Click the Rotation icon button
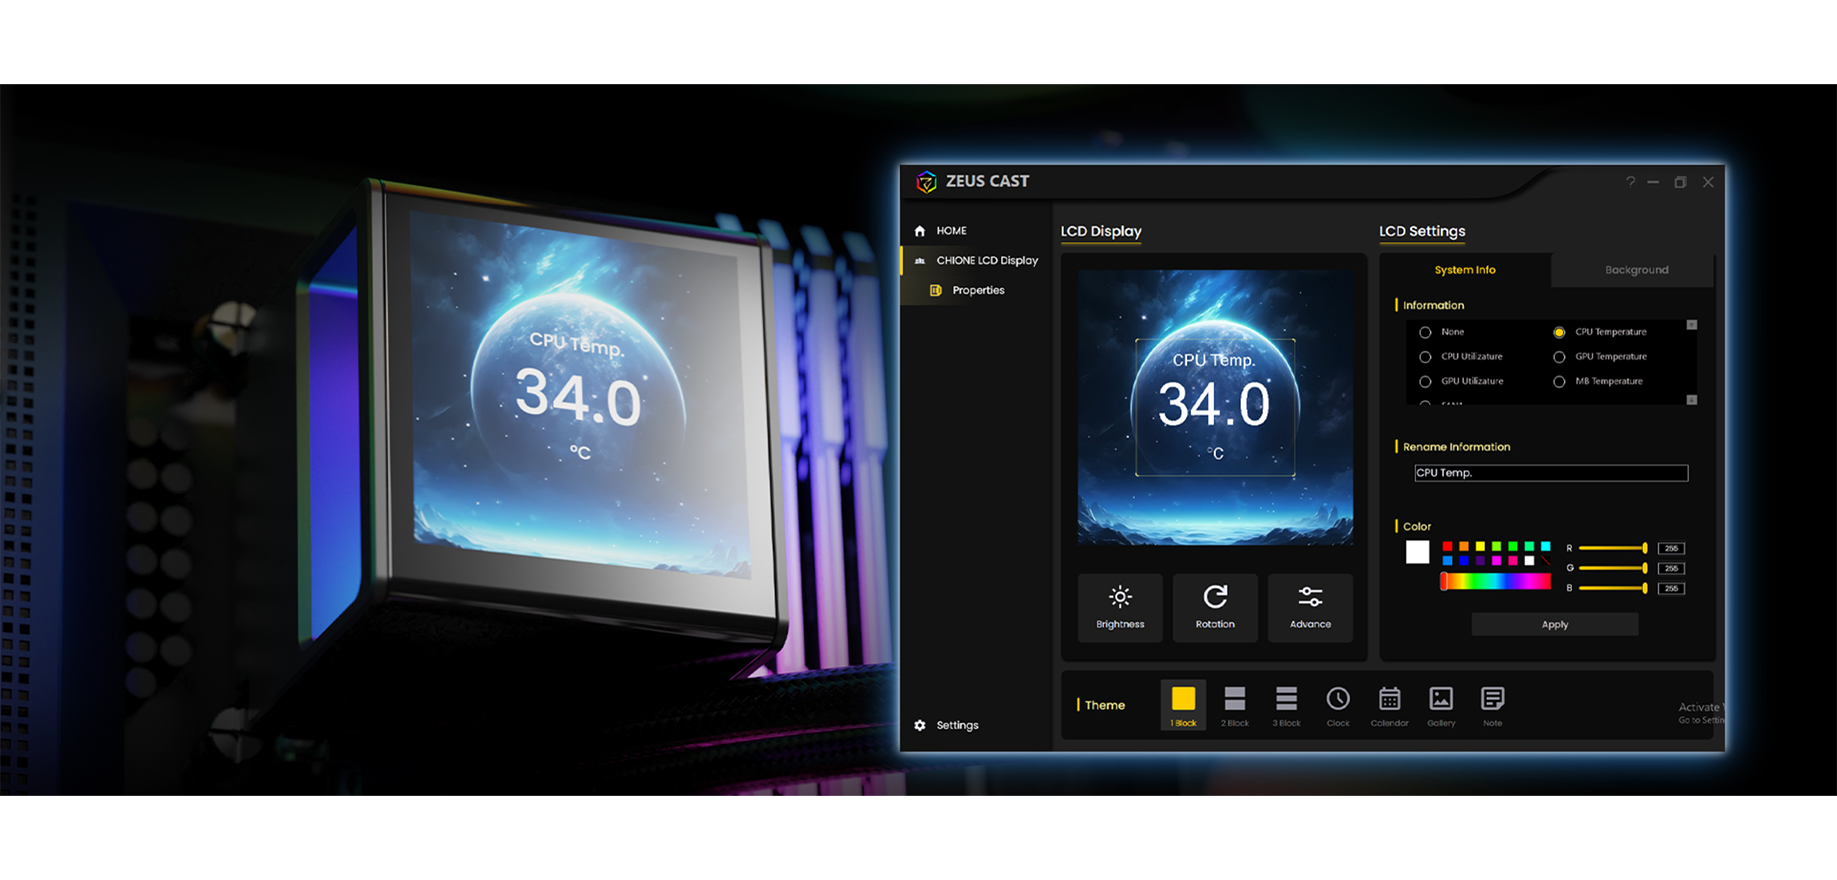This screenshot has width=1837, height=880. click(1215, 607)
